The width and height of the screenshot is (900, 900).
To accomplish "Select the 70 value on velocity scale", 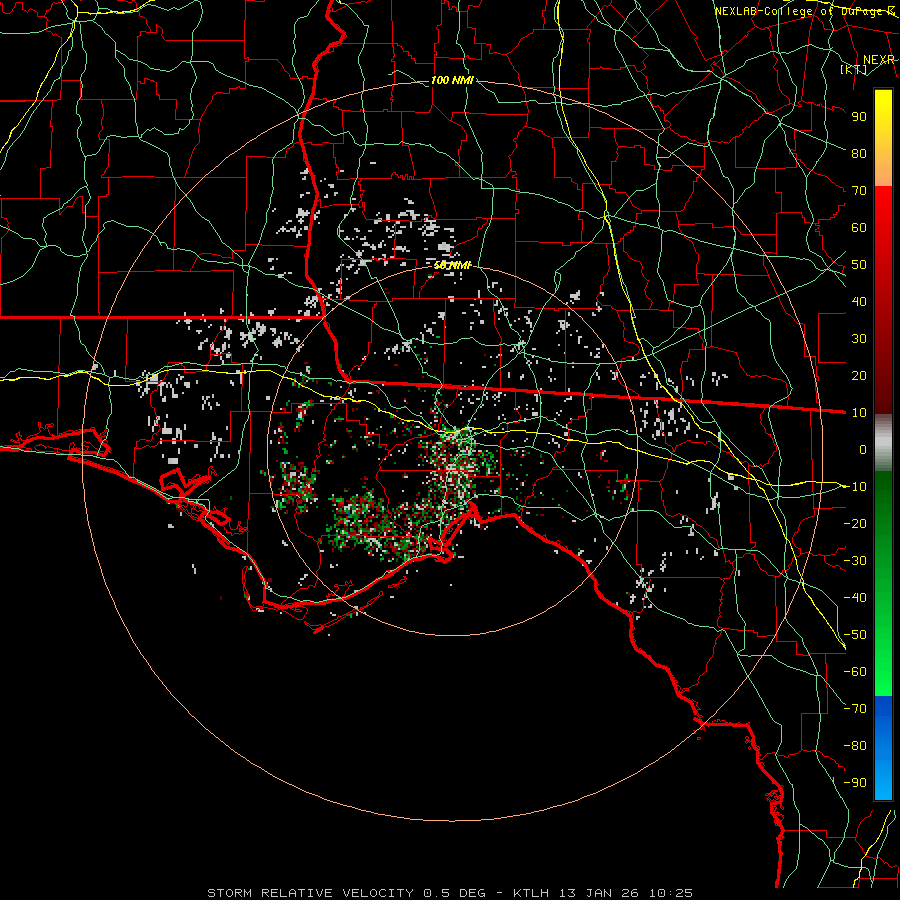I will [x=859, y=191].
